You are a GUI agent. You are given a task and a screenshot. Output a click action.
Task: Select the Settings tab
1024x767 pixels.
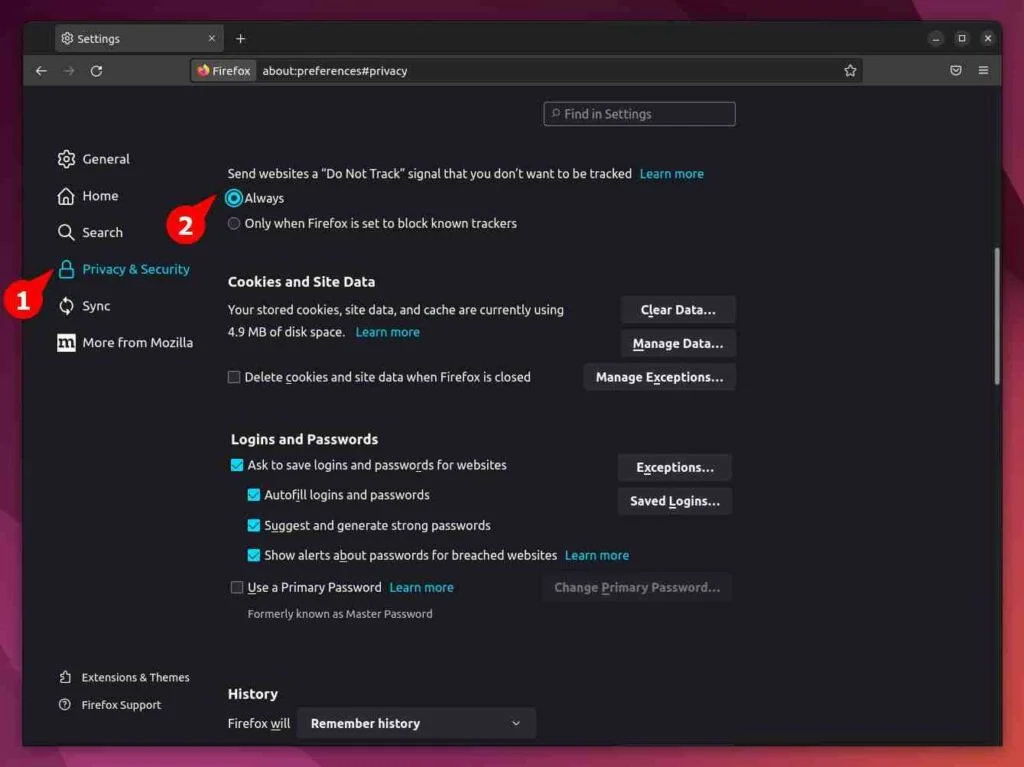tap(139, 39)
